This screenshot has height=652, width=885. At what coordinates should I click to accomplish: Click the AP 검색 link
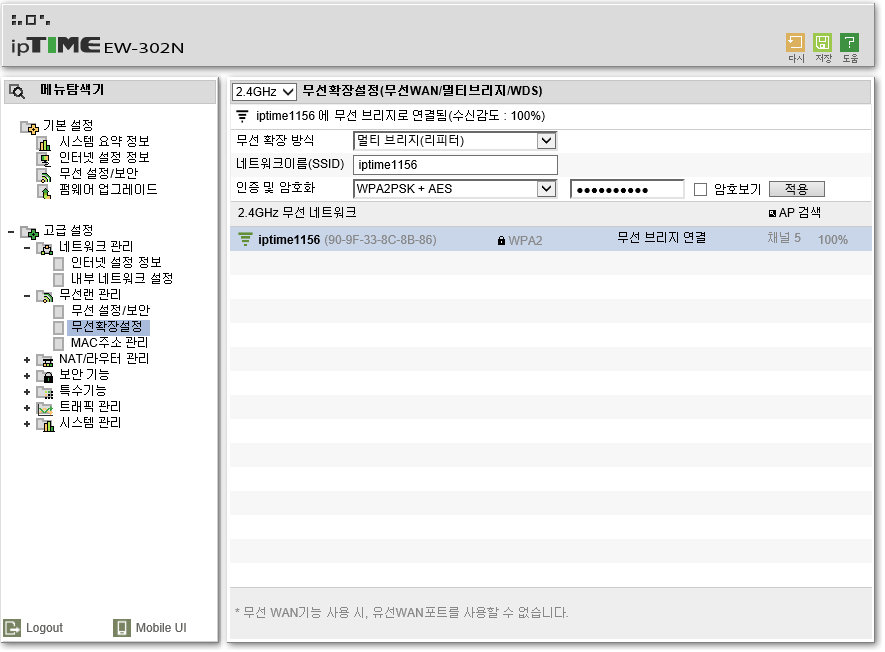(800, 213)
